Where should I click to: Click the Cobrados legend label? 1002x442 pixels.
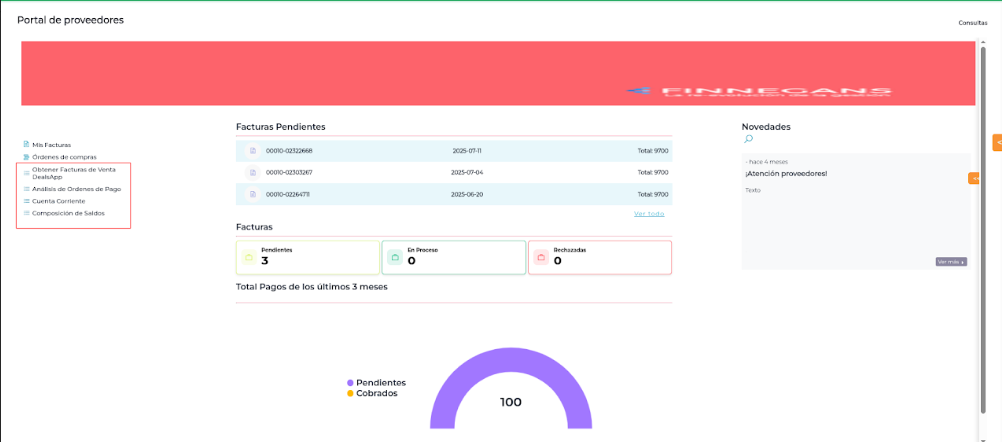coord(377,393)
